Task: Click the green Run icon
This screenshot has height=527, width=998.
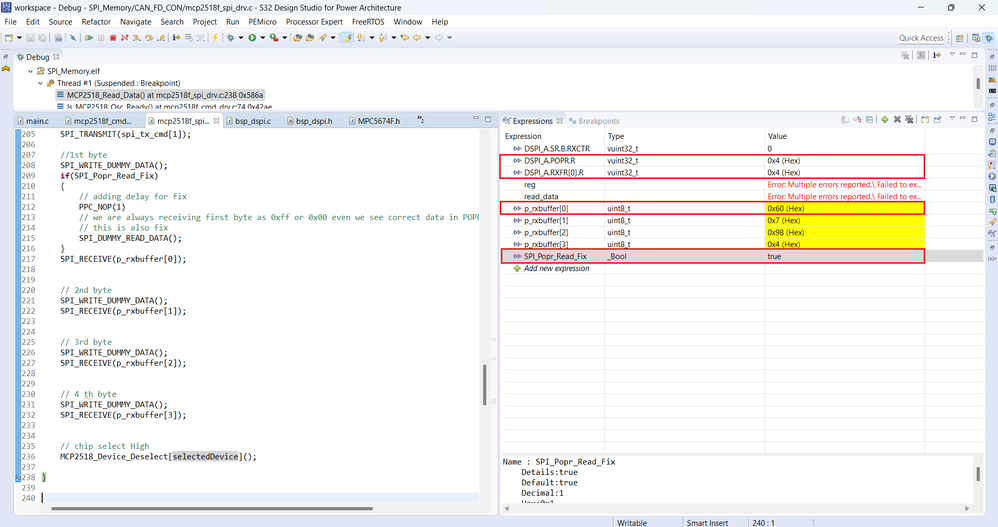Action: click(252, 38)
